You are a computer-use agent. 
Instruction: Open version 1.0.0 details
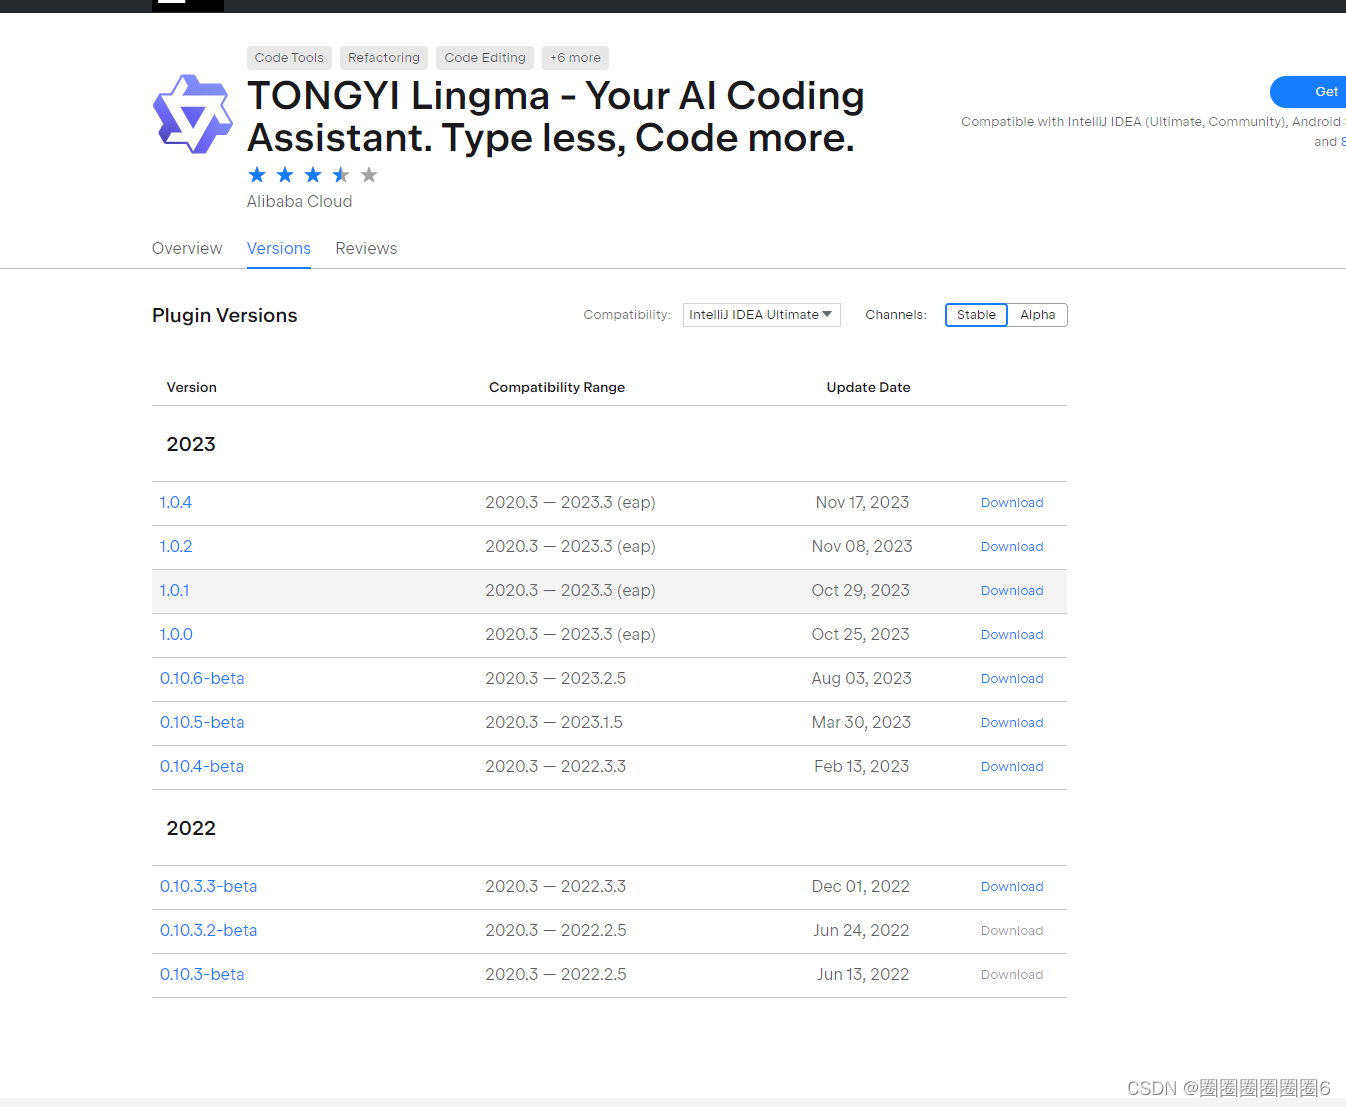(x=176, y=635)
